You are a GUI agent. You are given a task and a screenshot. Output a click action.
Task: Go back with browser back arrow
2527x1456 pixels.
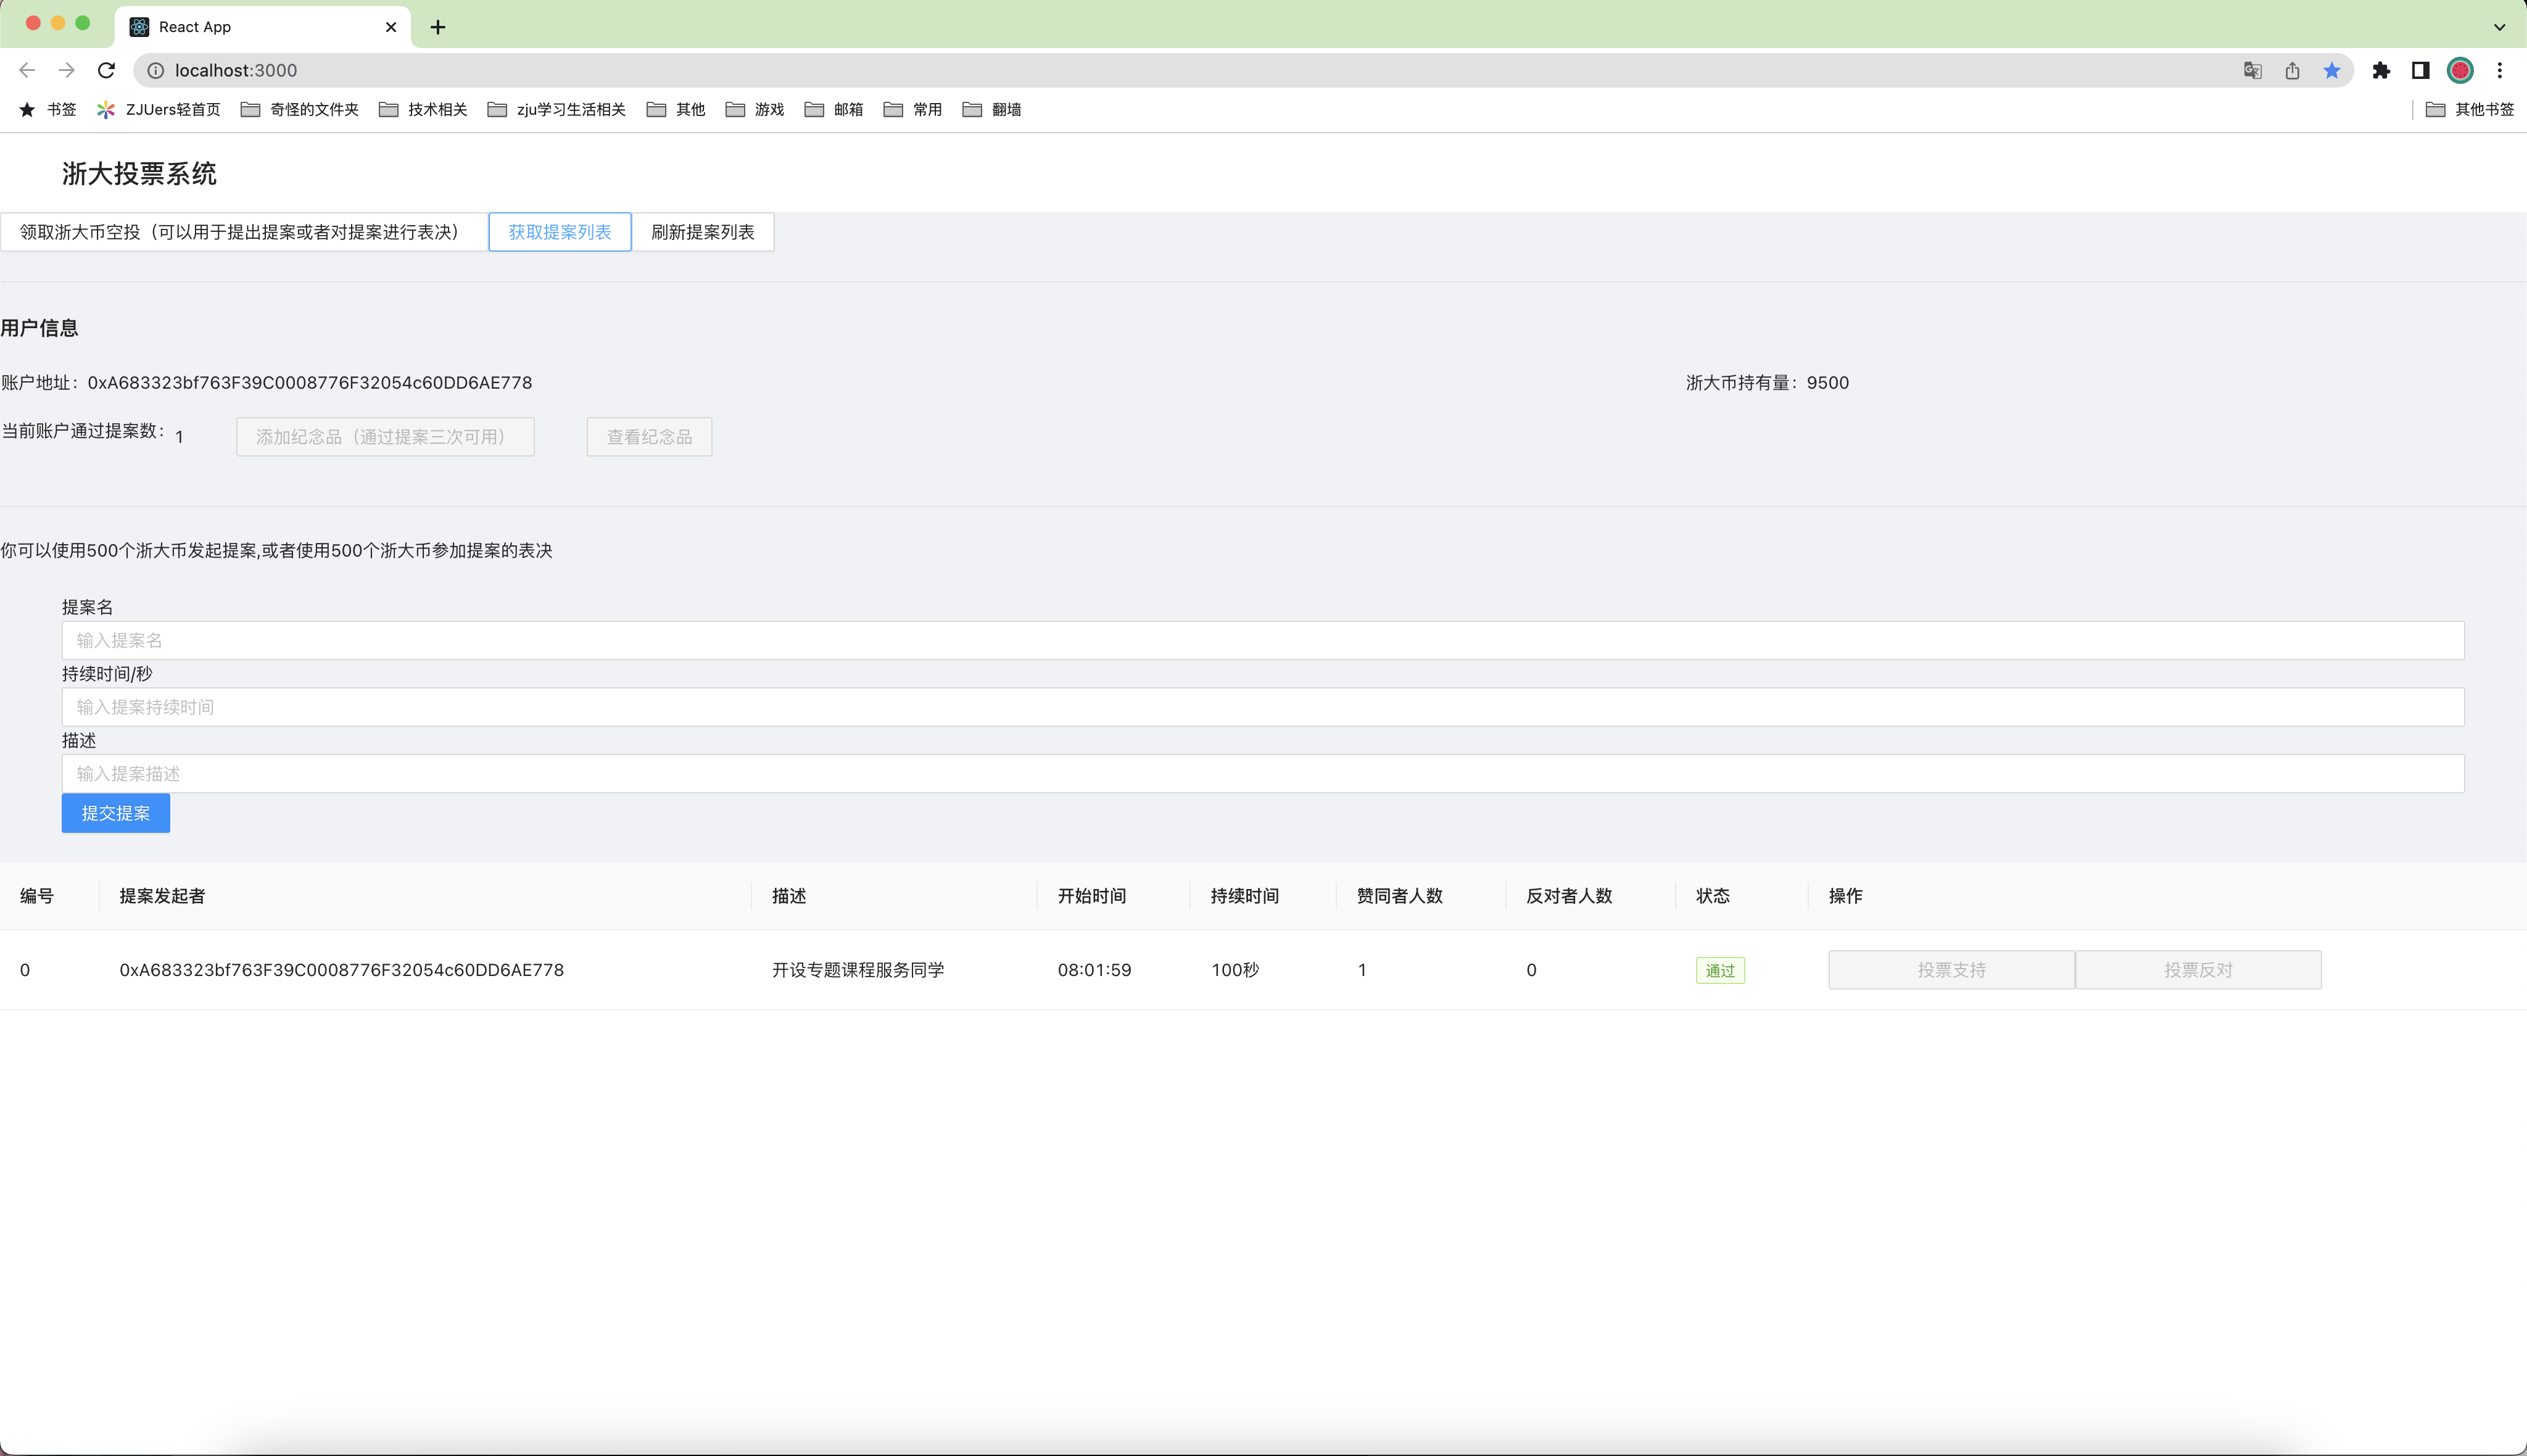click(27, 70)
